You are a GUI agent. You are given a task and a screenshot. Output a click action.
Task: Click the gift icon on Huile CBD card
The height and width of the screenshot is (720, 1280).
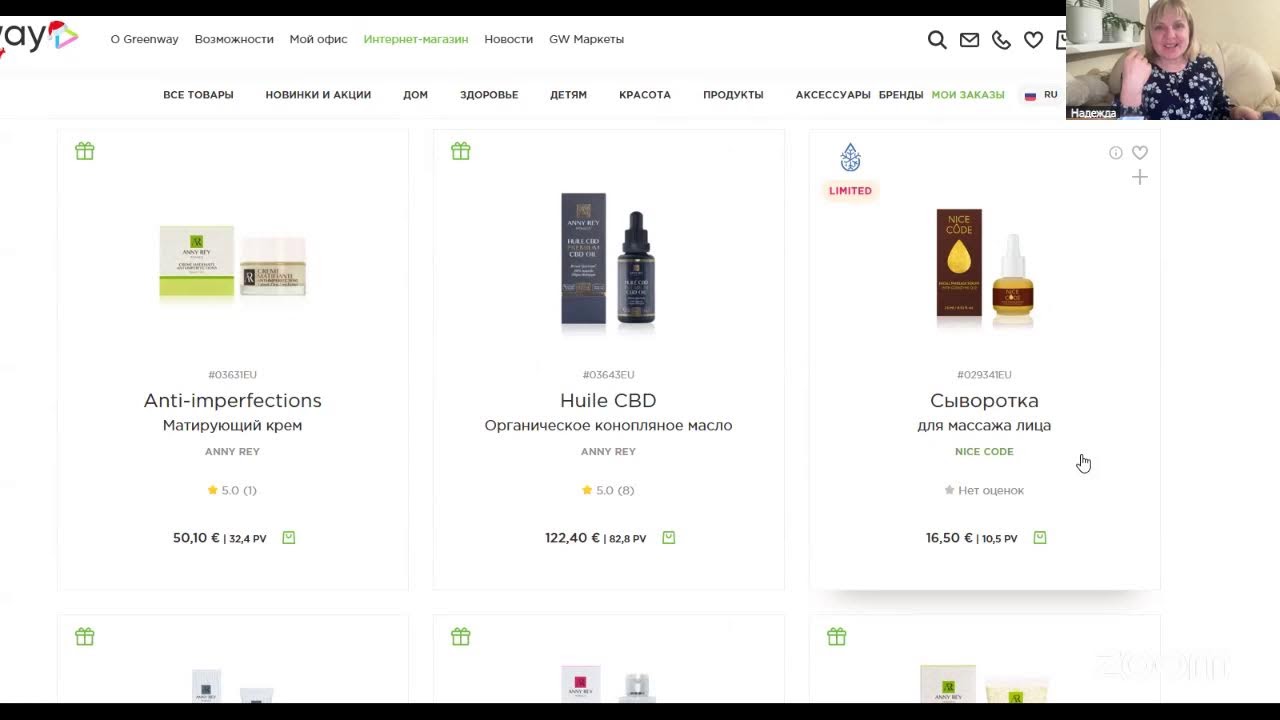pos(461,151)
